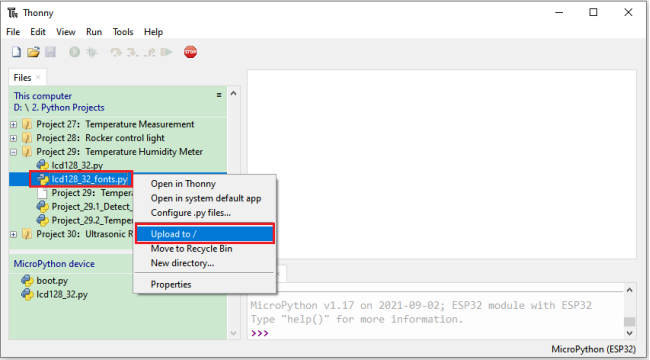This screenshot has height=360, width=650.
Task: Choose Move to Recycle Bin
Action: [205, 248]
